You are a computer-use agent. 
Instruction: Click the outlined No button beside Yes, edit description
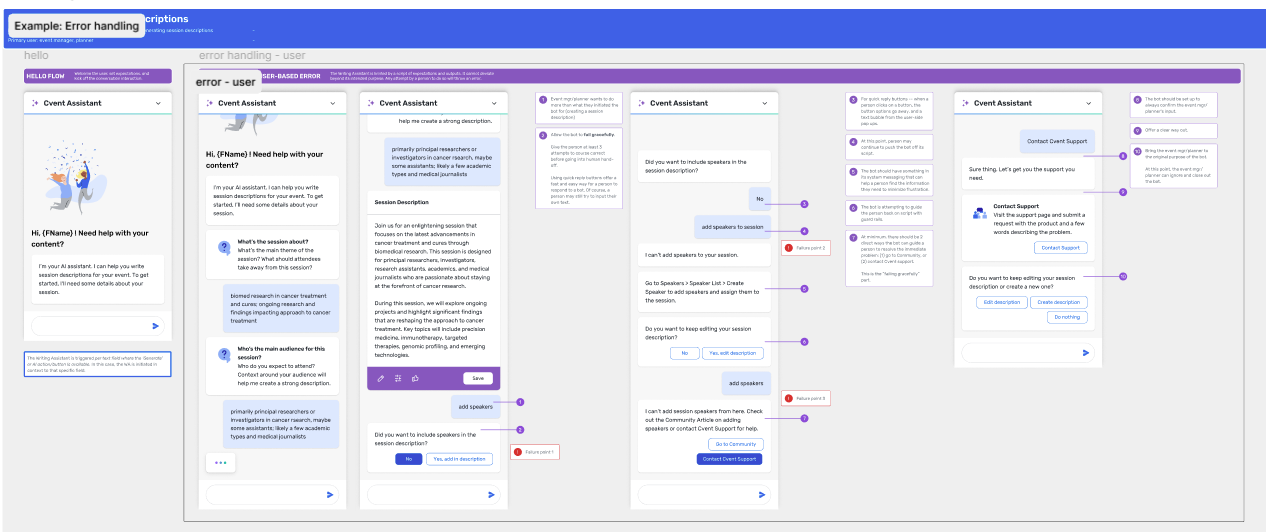coord(684,353)
